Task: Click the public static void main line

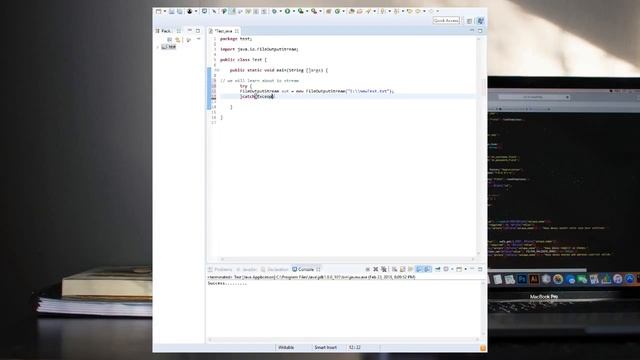Action: click(279, 70)
